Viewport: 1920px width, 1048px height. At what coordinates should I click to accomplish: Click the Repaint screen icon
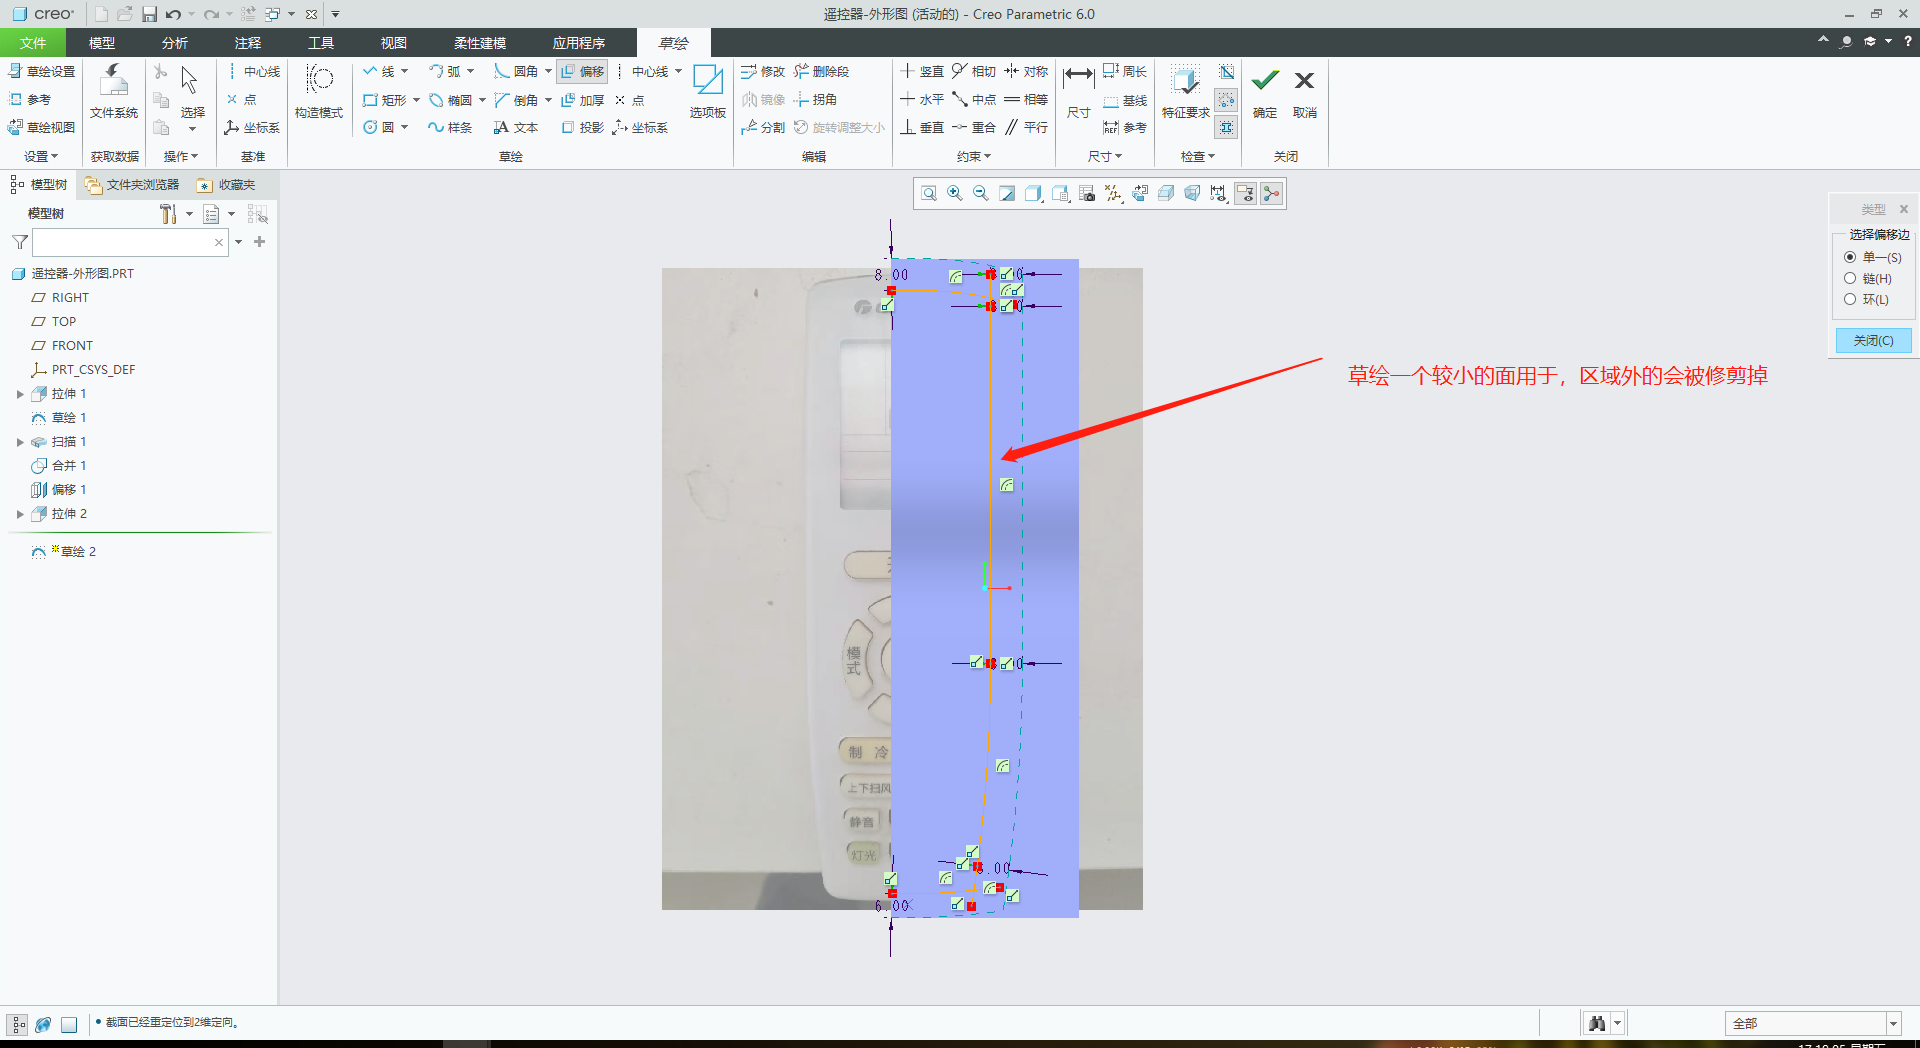pyautogui.click(x=1007, y=194)
